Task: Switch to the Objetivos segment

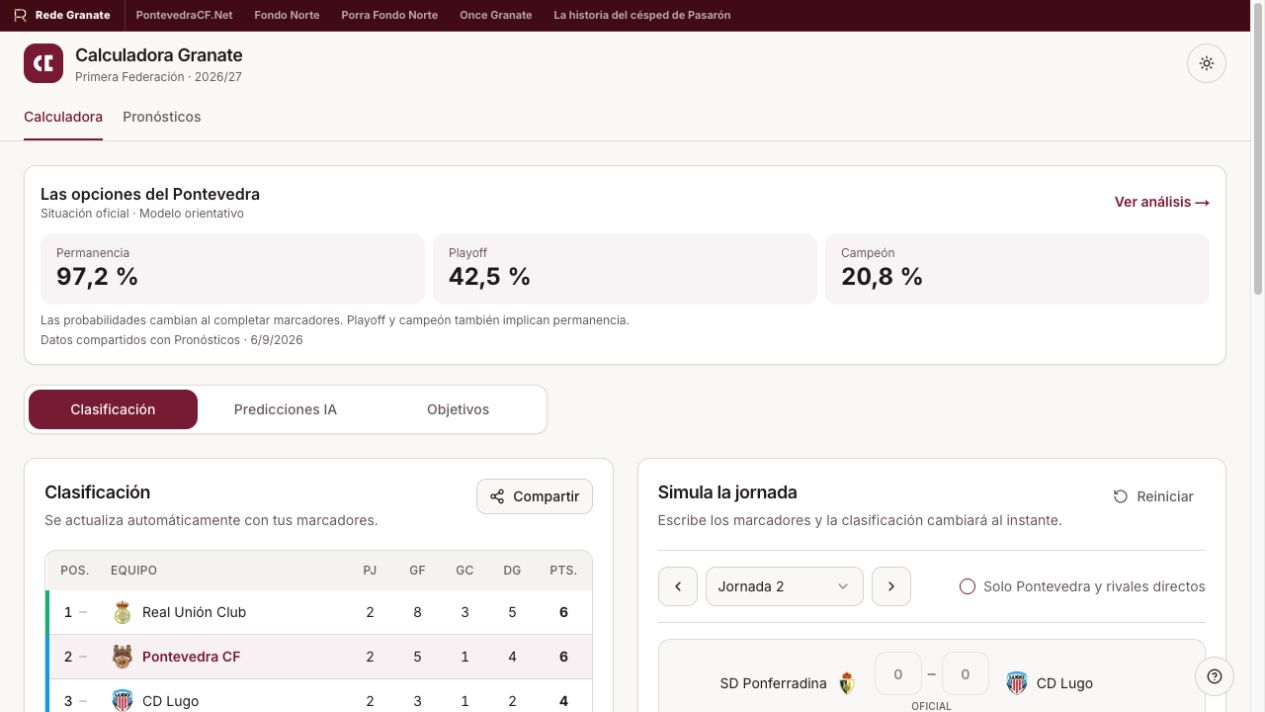Action: click(x=458, y=410)
